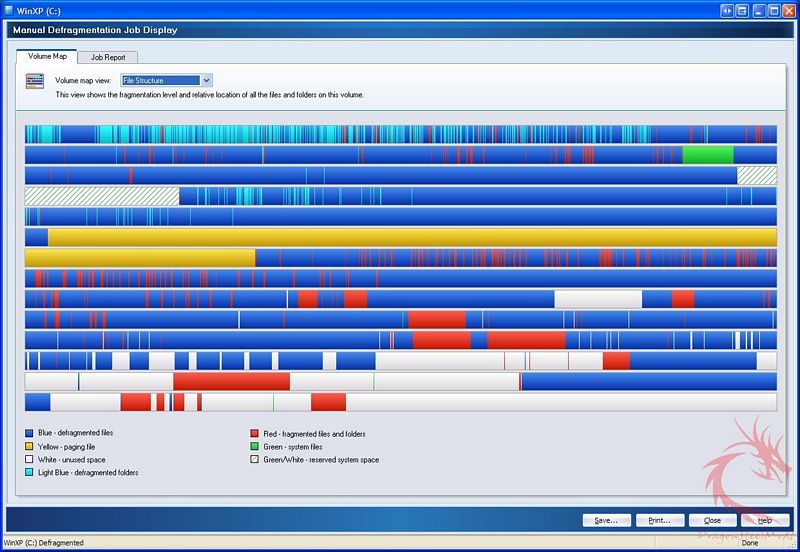The height and width of the screenshot is (552, 800).
Task: Click the double-arrow button in title bar
Action: (x=727, y=9)
